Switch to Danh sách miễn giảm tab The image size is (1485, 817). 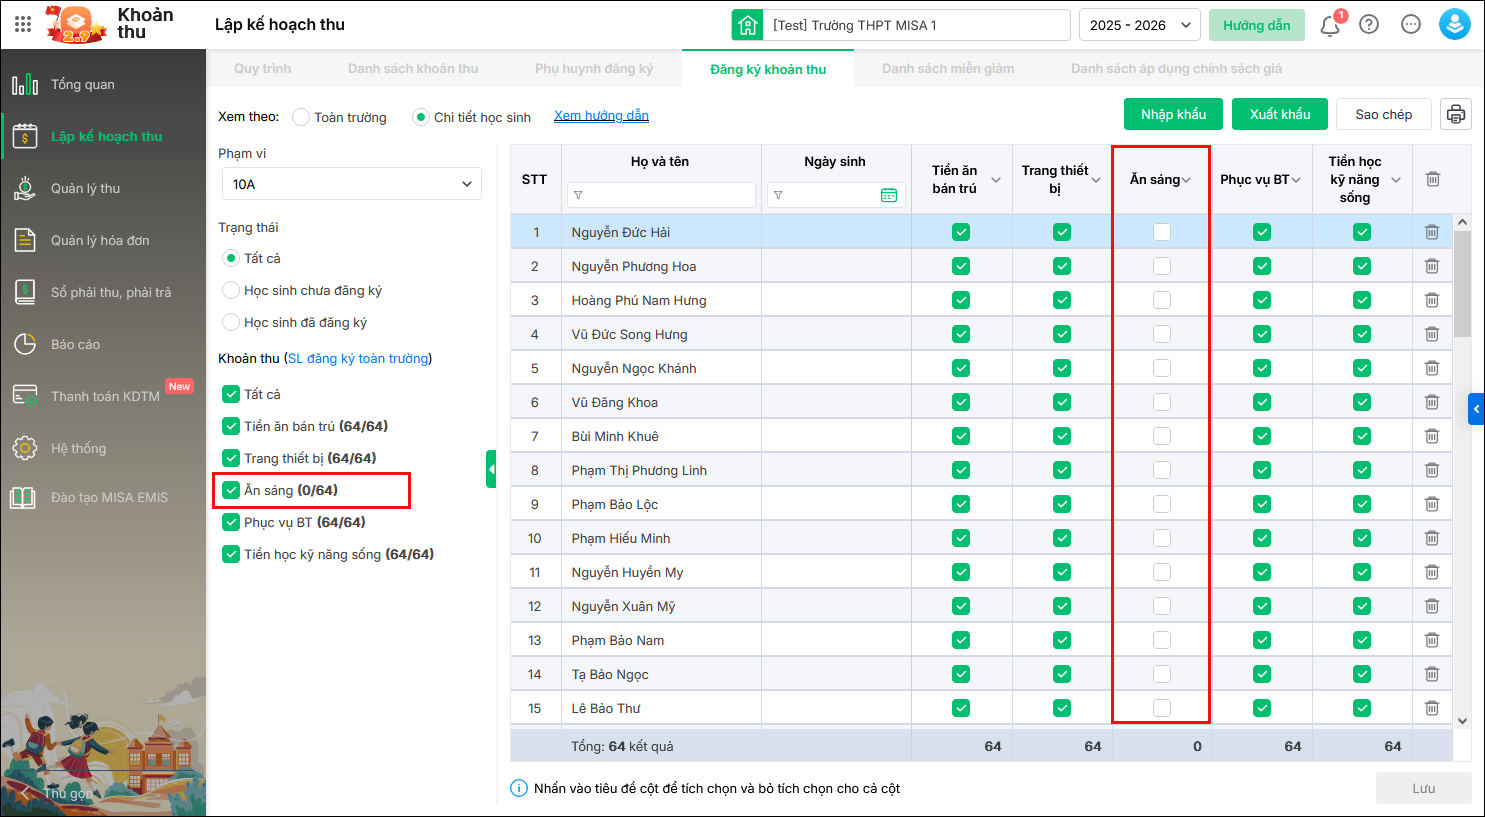947,69
